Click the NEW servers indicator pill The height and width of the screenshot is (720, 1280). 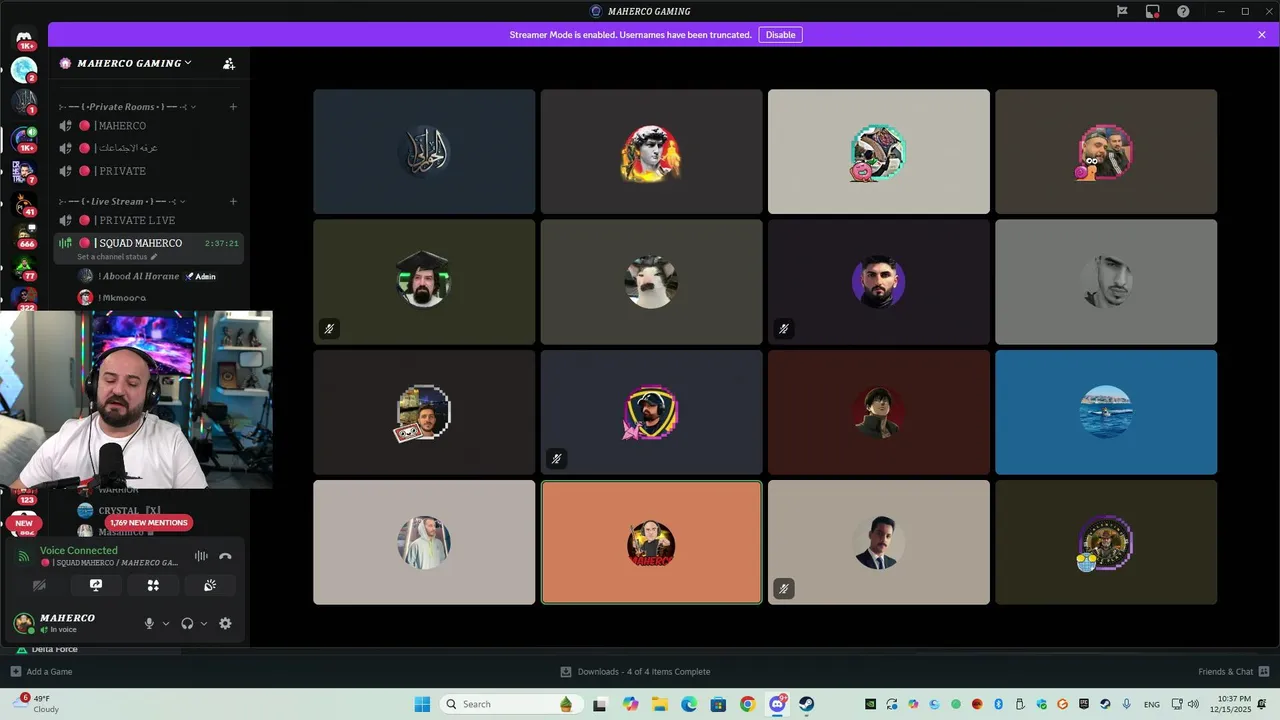coord(24,523)
